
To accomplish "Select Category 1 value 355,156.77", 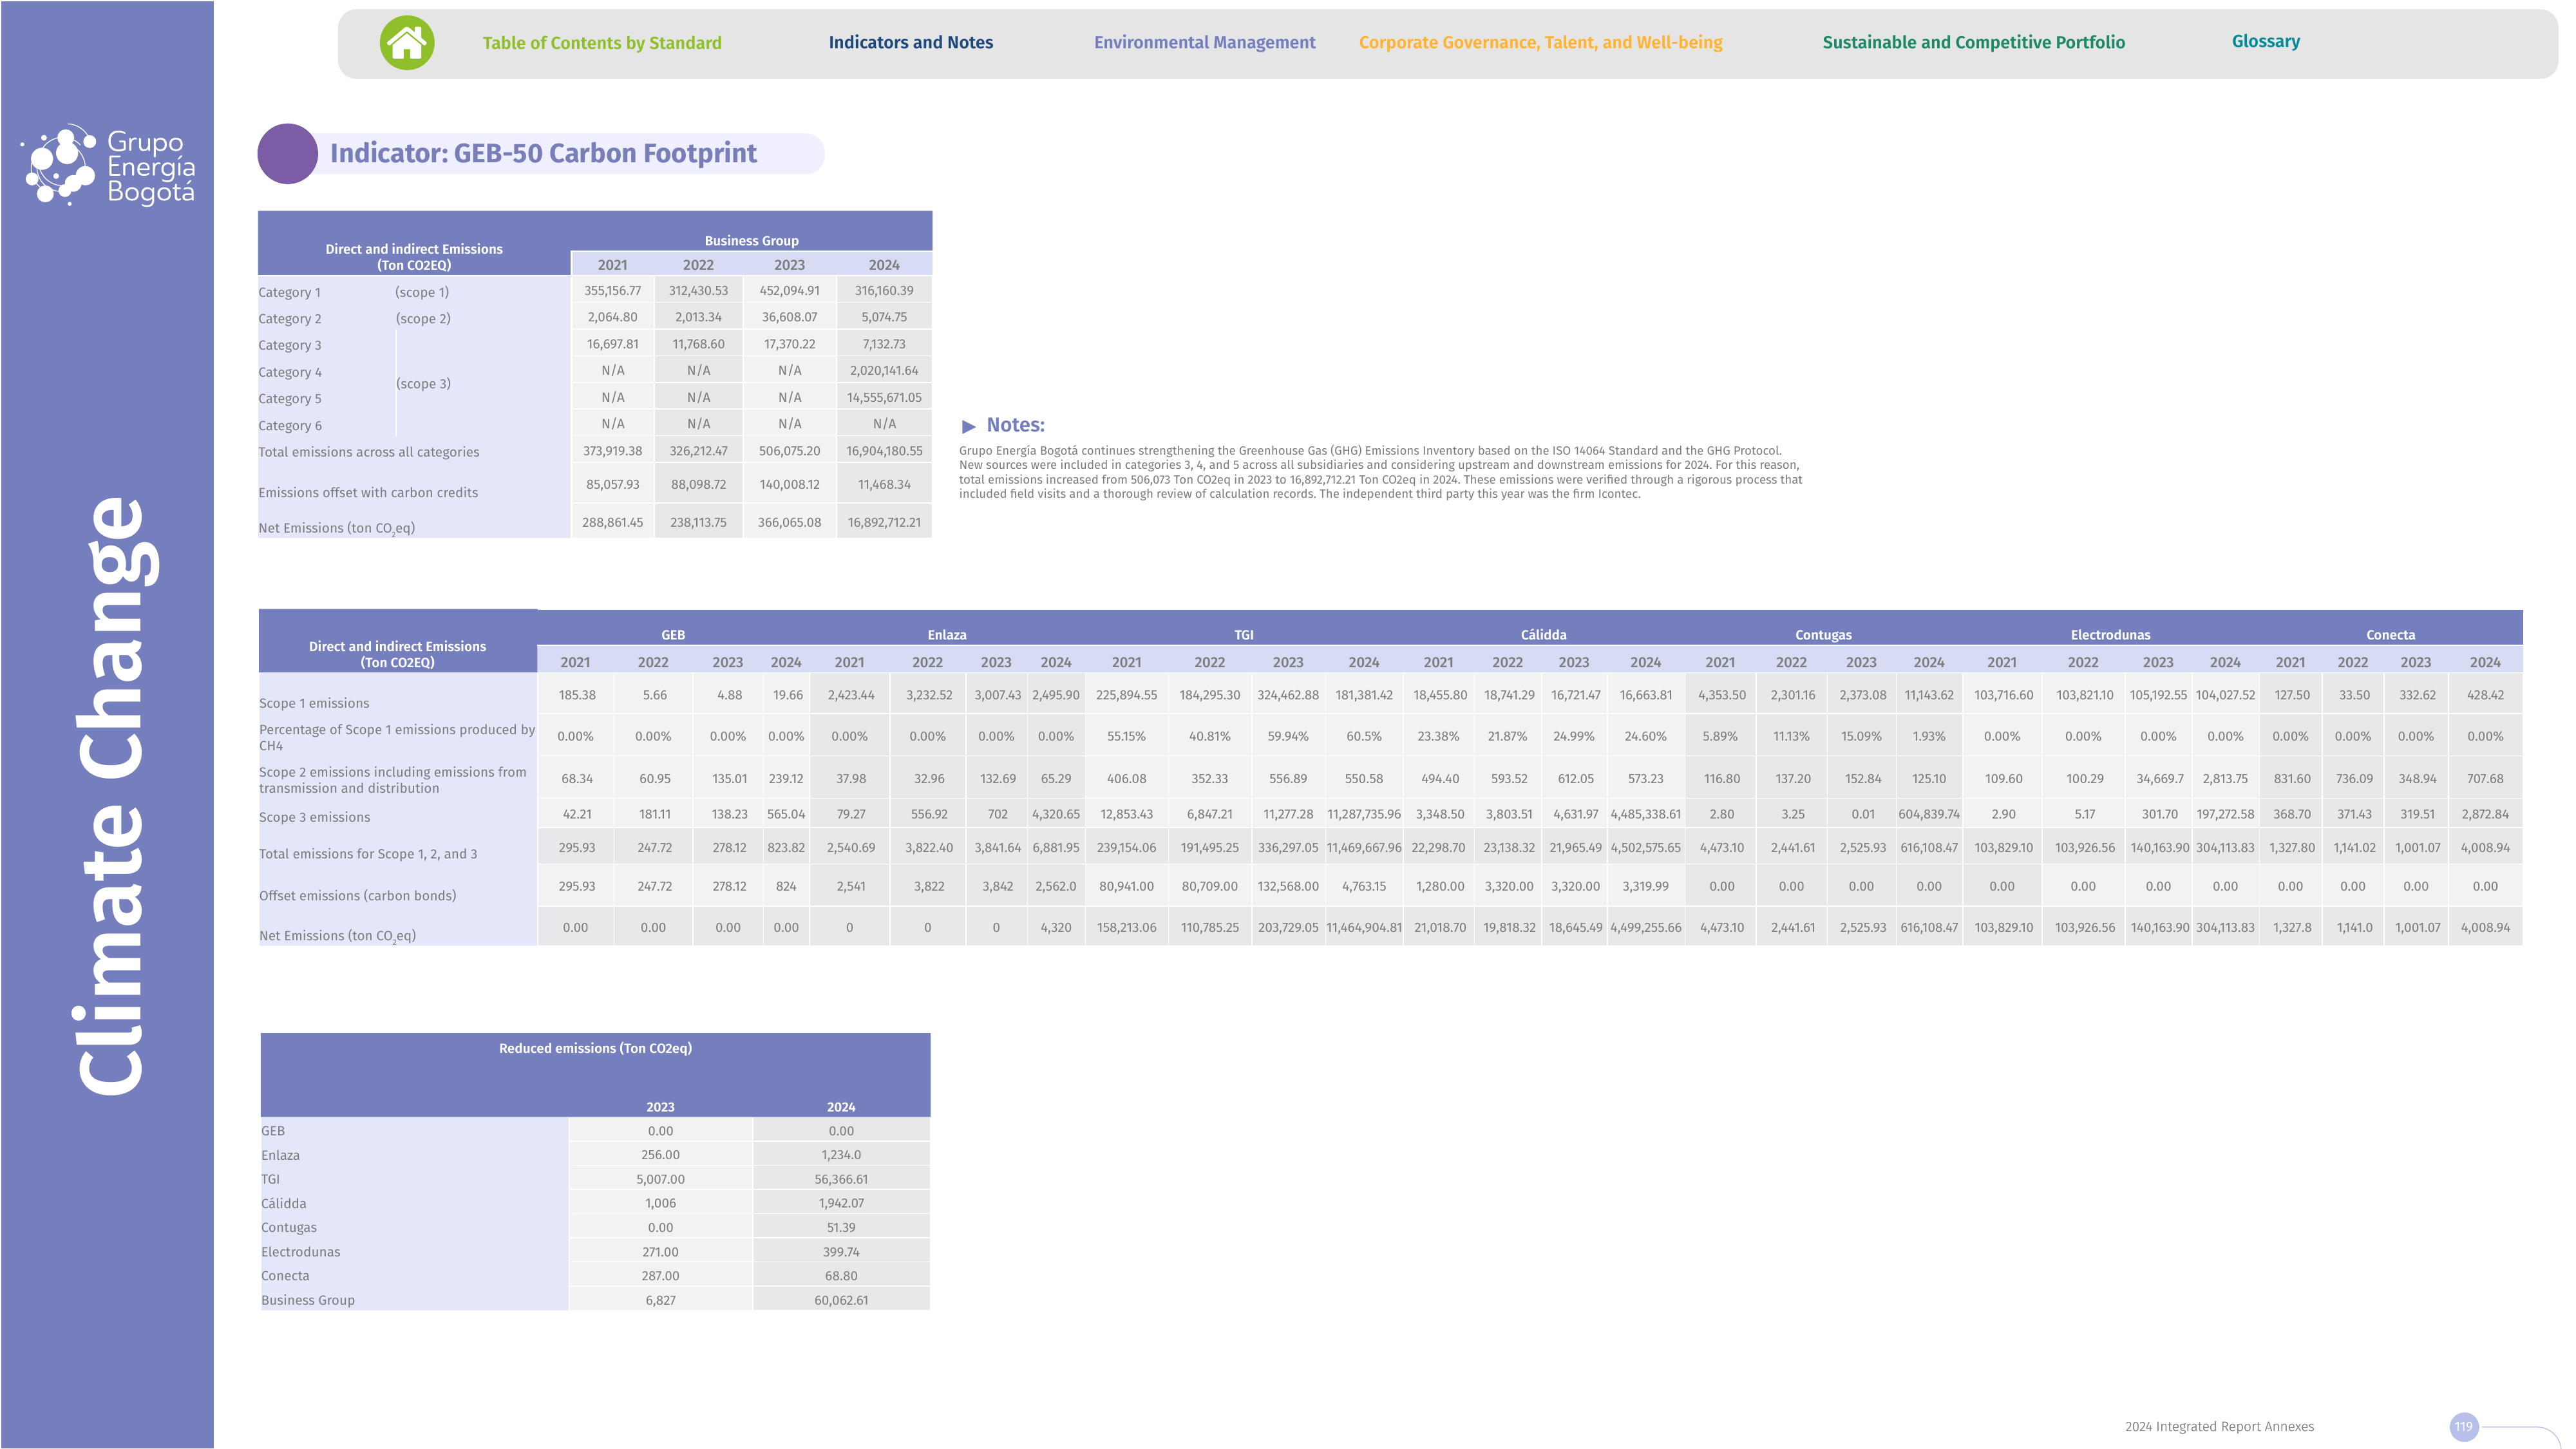I will (x=612, y=290).
